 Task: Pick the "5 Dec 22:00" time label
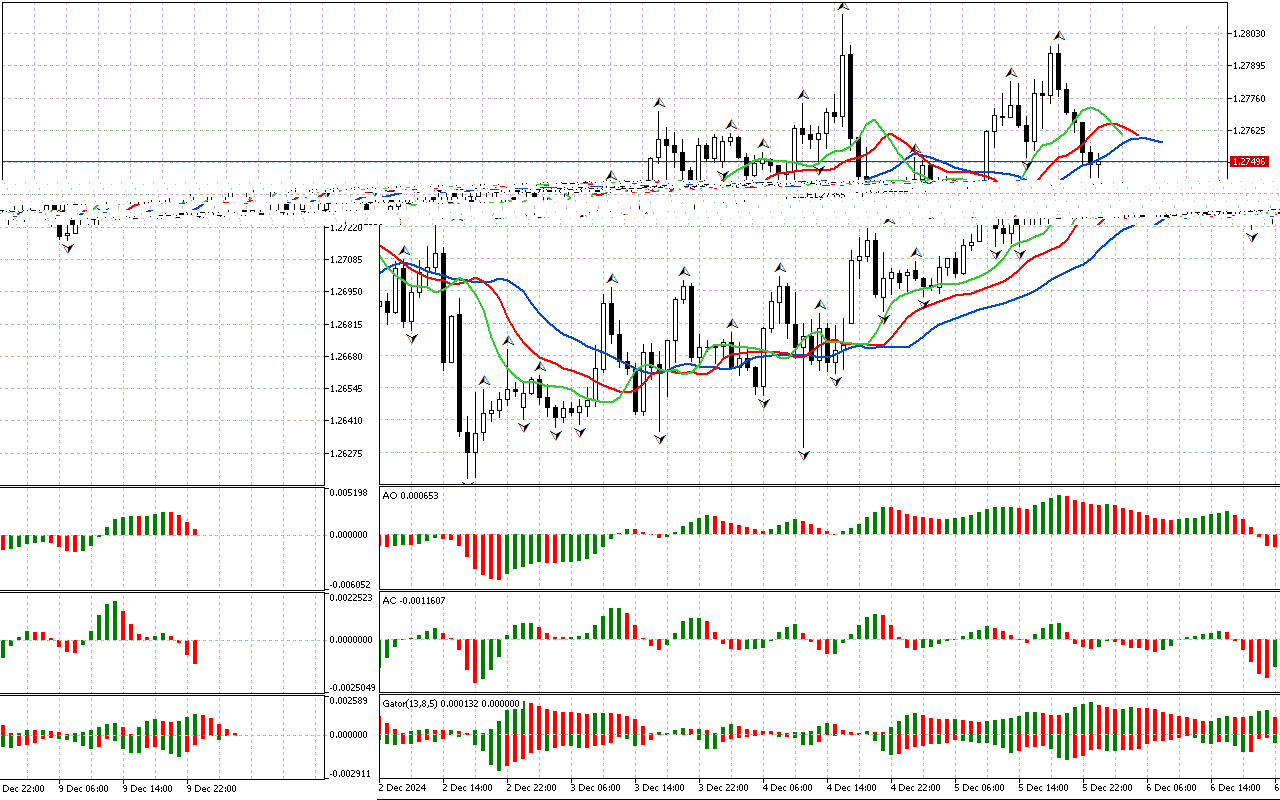(1108, 788)
